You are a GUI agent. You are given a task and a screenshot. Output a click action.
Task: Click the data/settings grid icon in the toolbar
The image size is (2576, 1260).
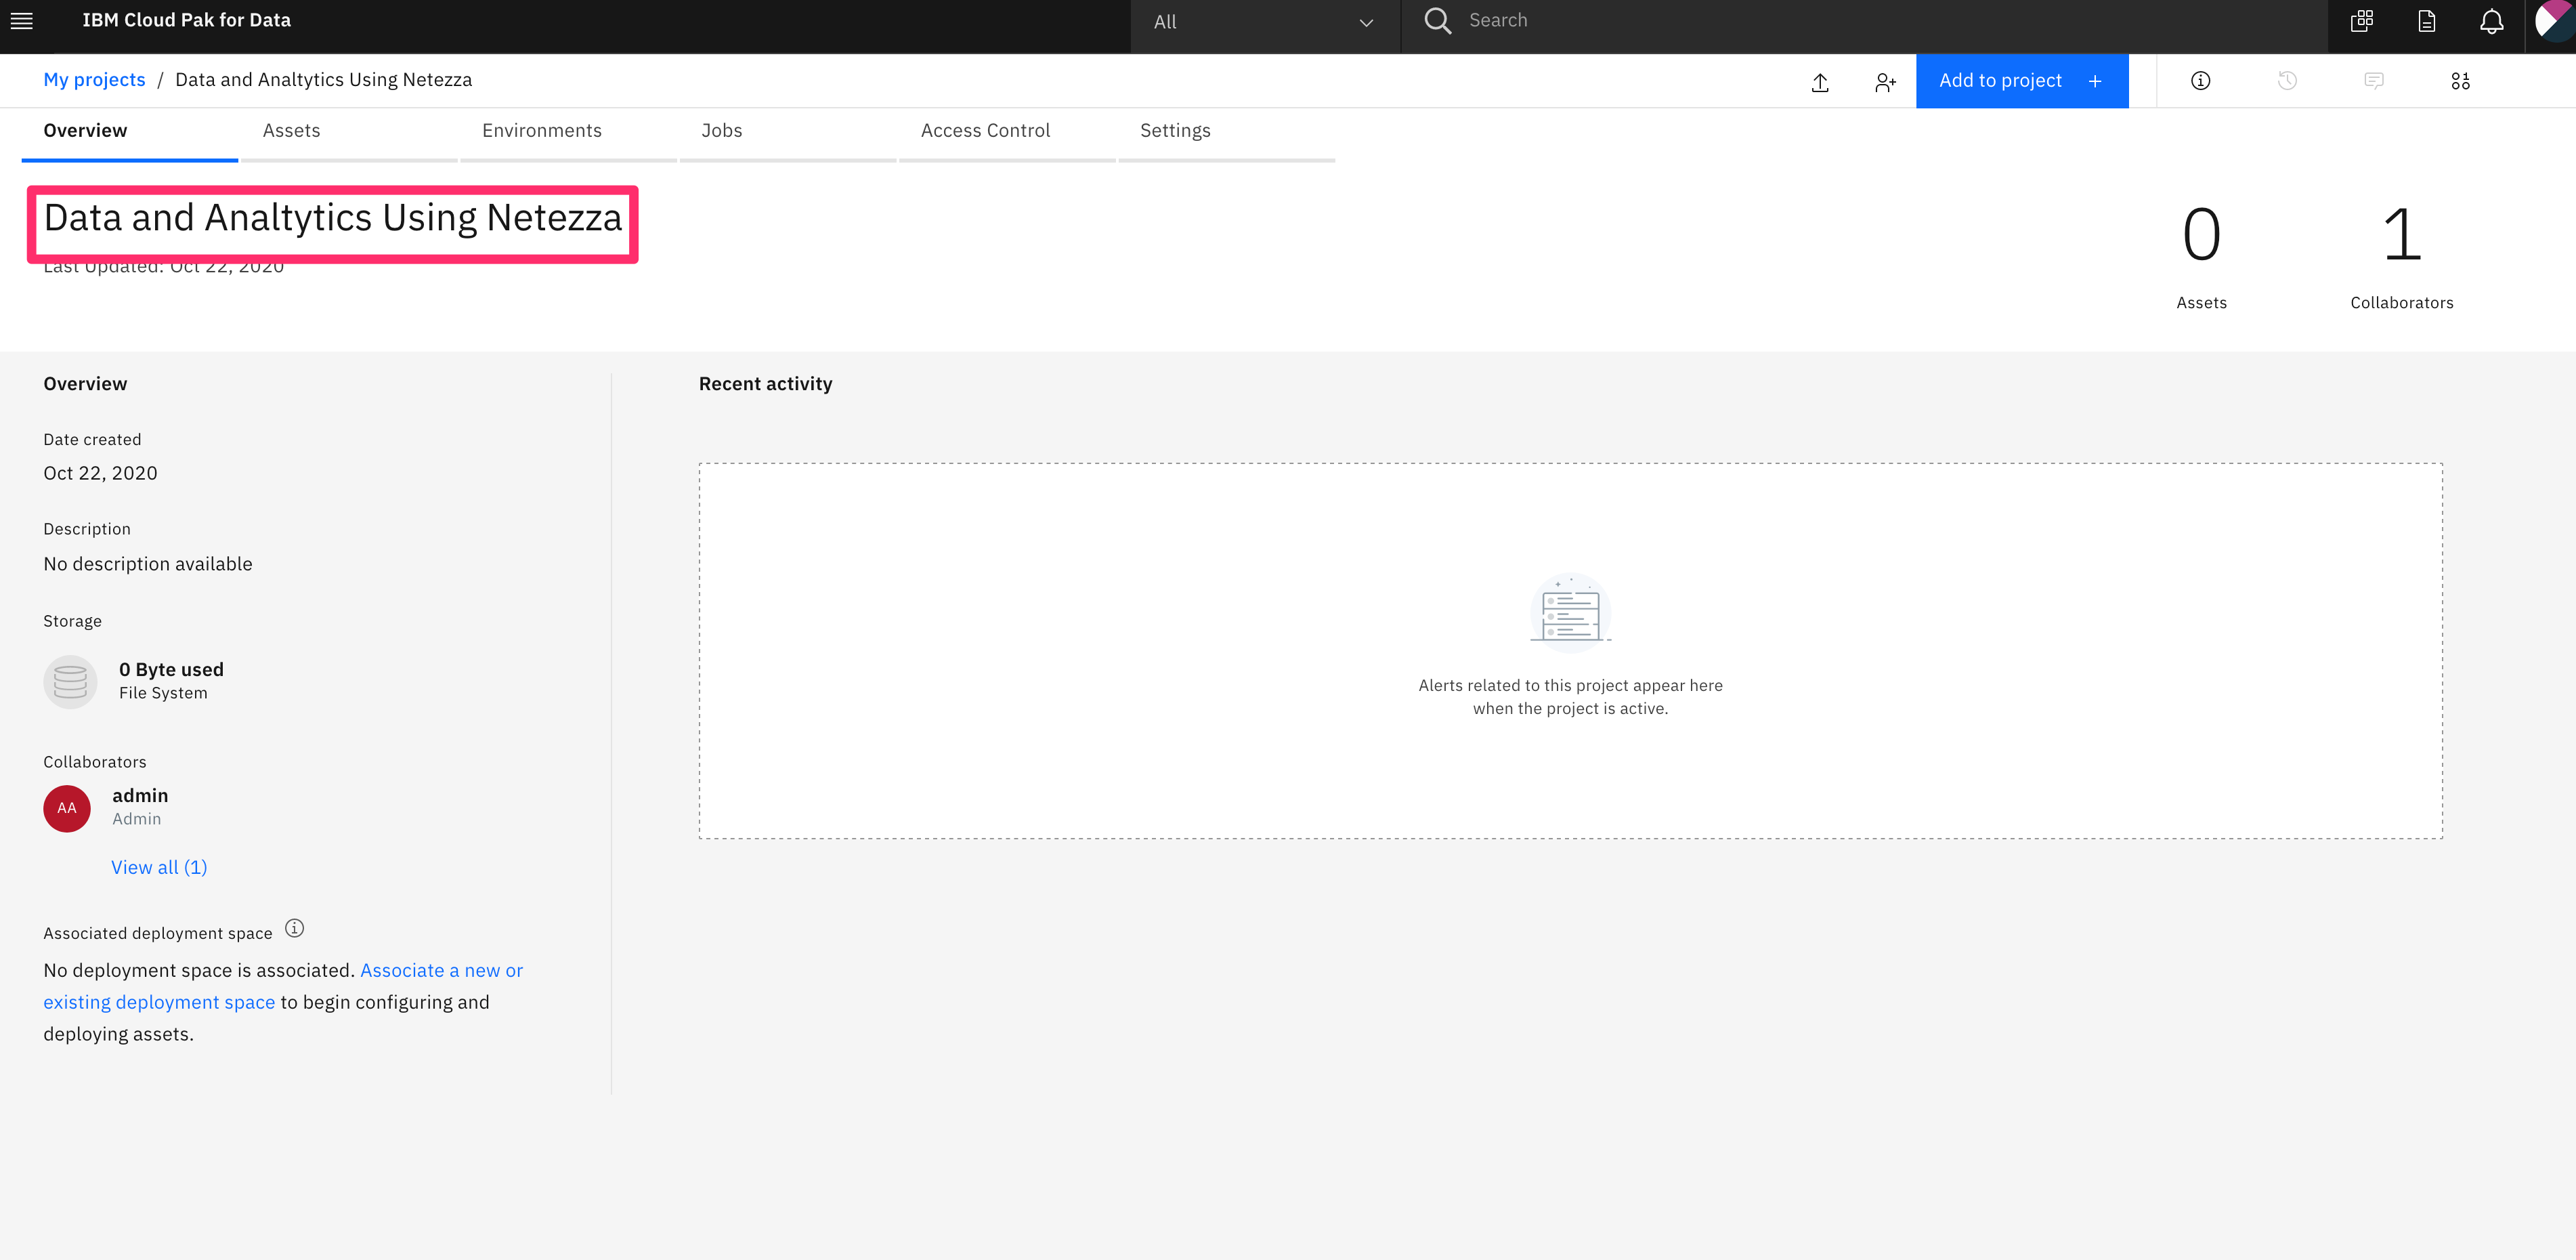[2460, 81]
